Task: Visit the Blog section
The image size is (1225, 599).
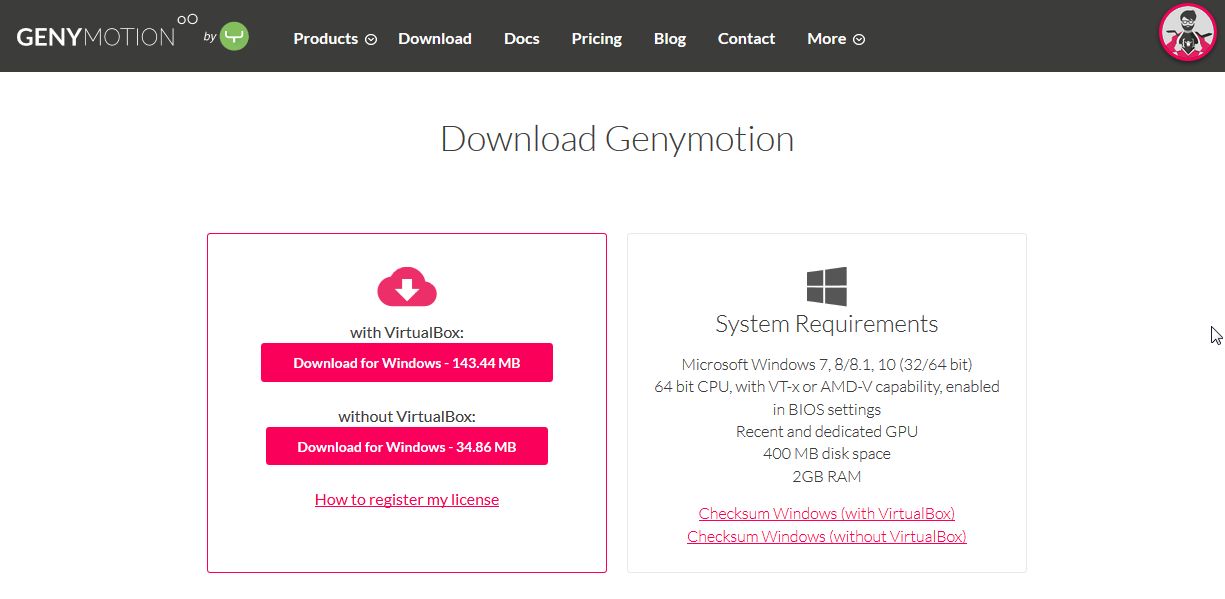Action: (669, 39)
